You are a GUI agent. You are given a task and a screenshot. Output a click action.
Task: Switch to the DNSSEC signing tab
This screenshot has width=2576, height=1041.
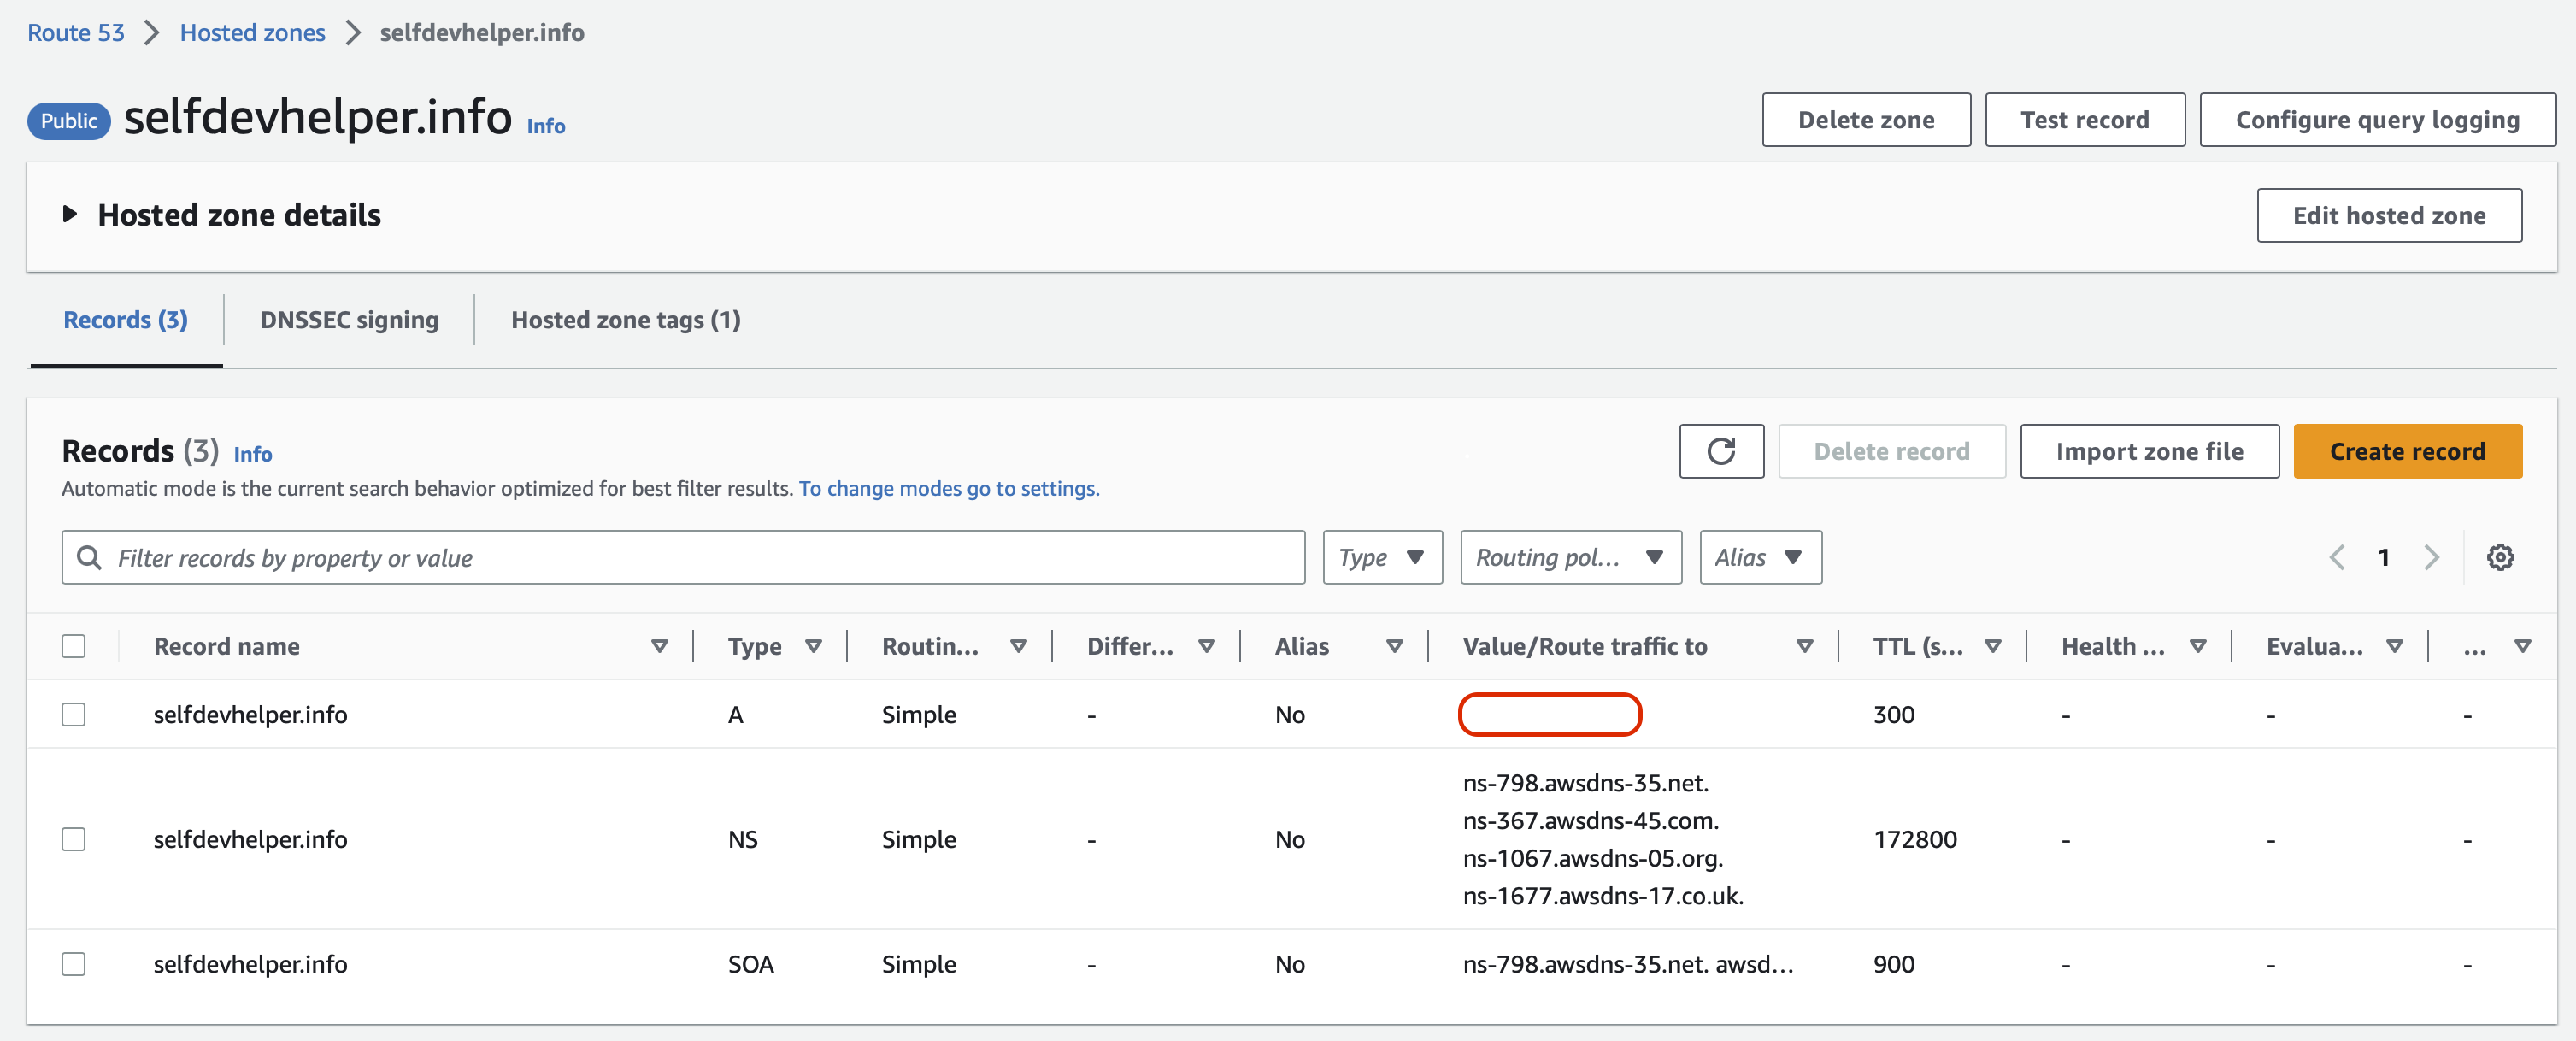point(349,320)
